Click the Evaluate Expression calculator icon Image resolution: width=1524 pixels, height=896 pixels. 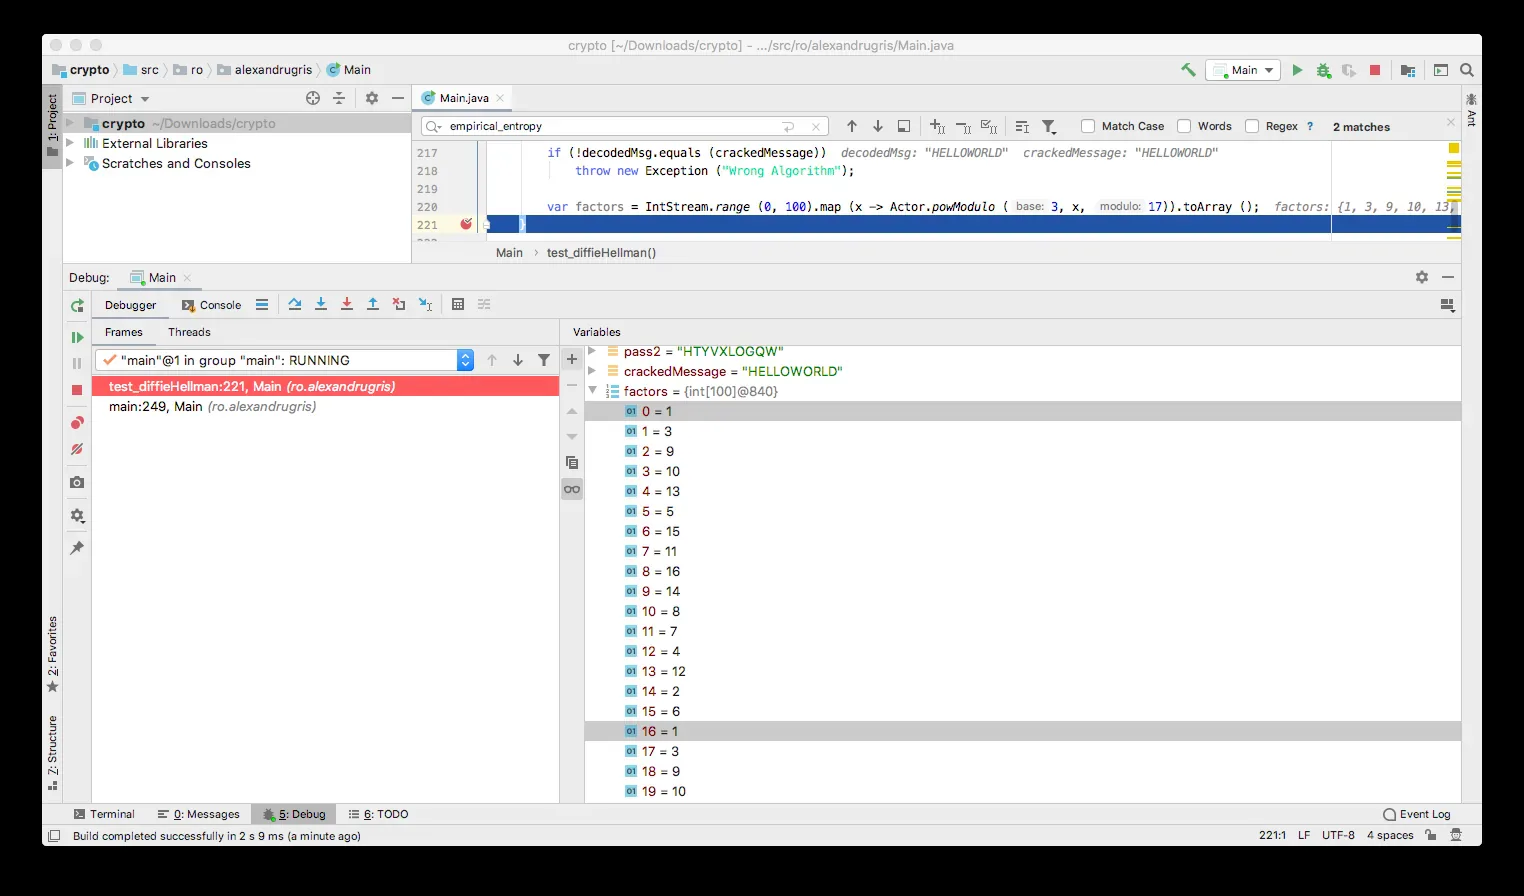click(458, 305)
